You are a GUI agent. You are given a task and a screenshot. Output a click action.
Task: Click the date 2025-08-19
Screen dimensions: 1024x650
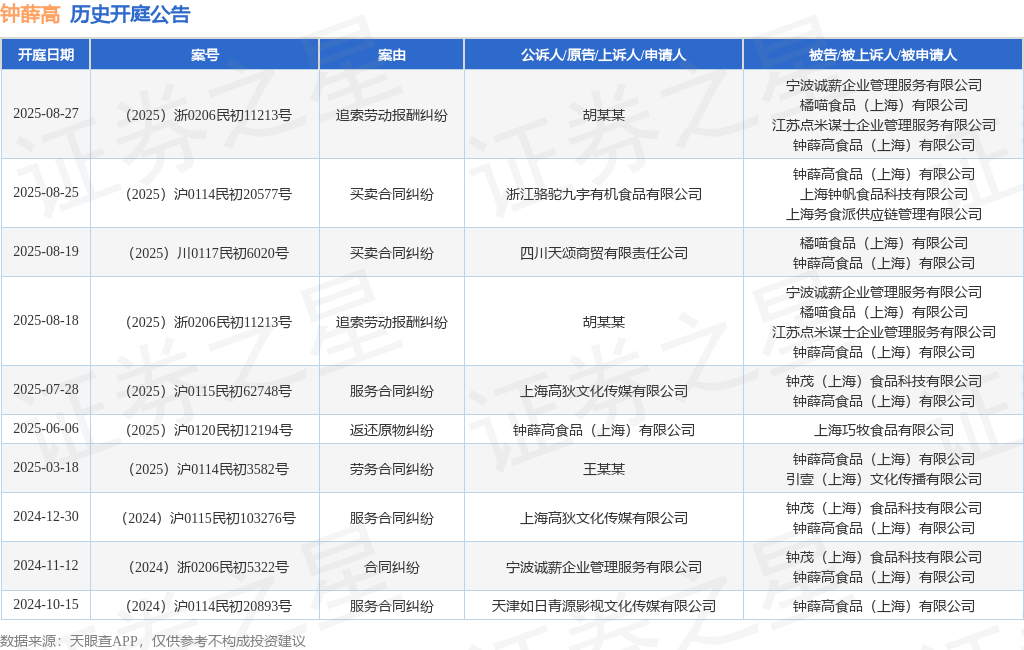(x=46, y=252)
